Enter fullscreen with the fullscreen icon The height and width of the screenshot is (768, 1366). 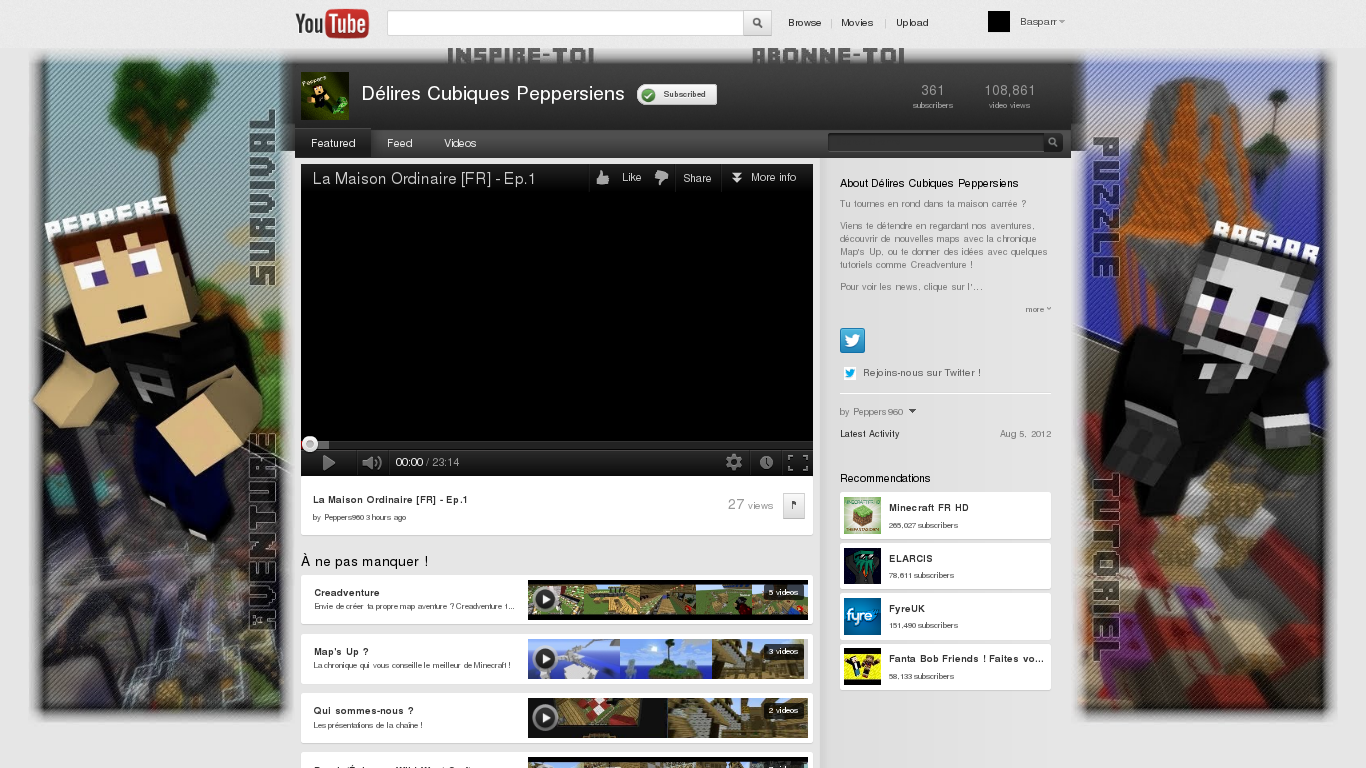[x=798, y=462]
